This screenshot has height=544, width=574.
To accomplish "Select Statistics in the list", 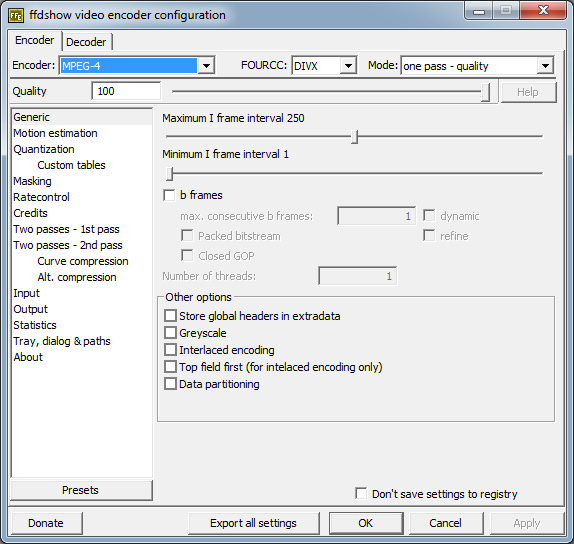I will (82, 325).
